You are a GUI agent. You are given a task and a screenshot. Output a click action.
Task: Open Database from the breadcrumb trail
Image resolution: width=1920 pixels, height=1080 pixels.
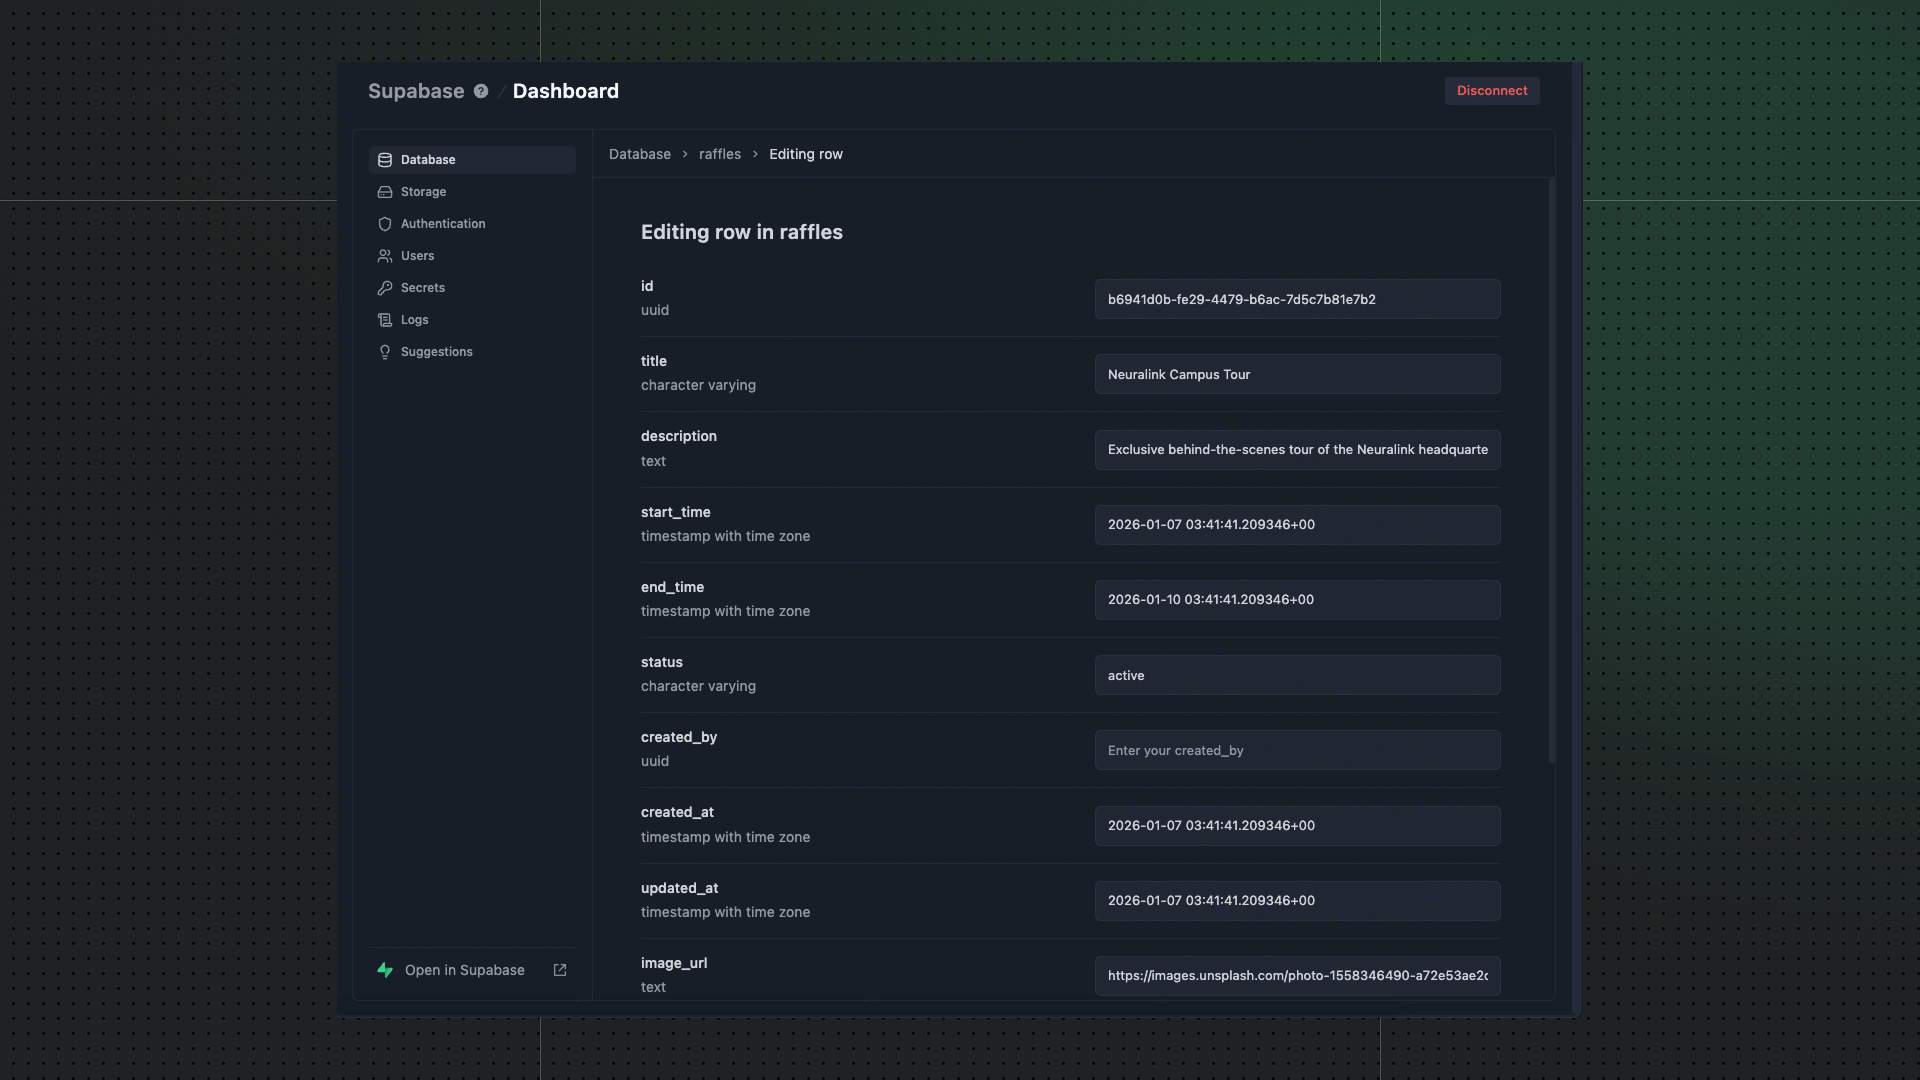[640, 154]
